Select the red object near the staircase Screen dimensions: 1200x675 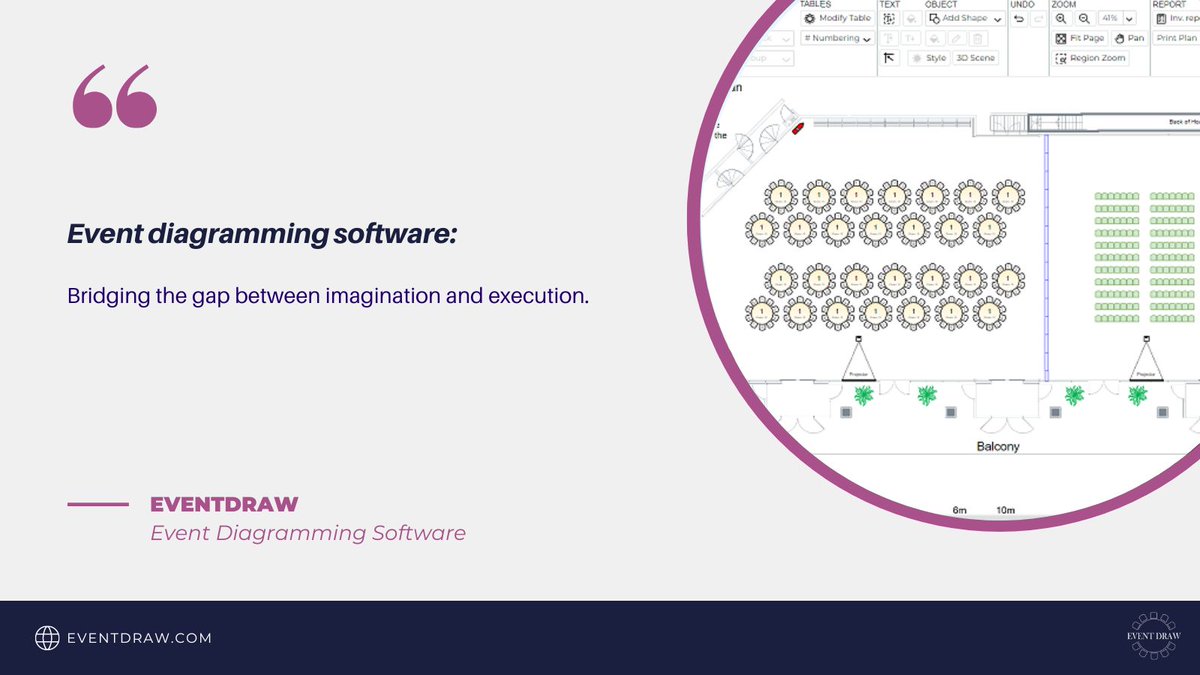point(798,128)
